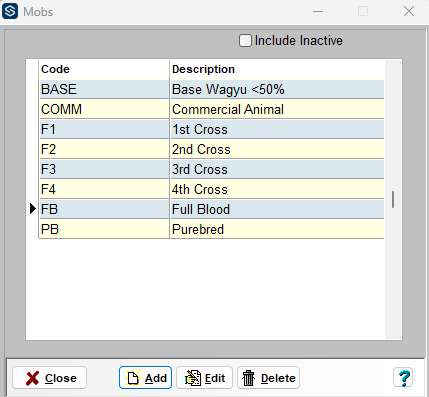Click the red X icon on Close
The width and height of the screenshot is (429, 397).
(32, 378)
